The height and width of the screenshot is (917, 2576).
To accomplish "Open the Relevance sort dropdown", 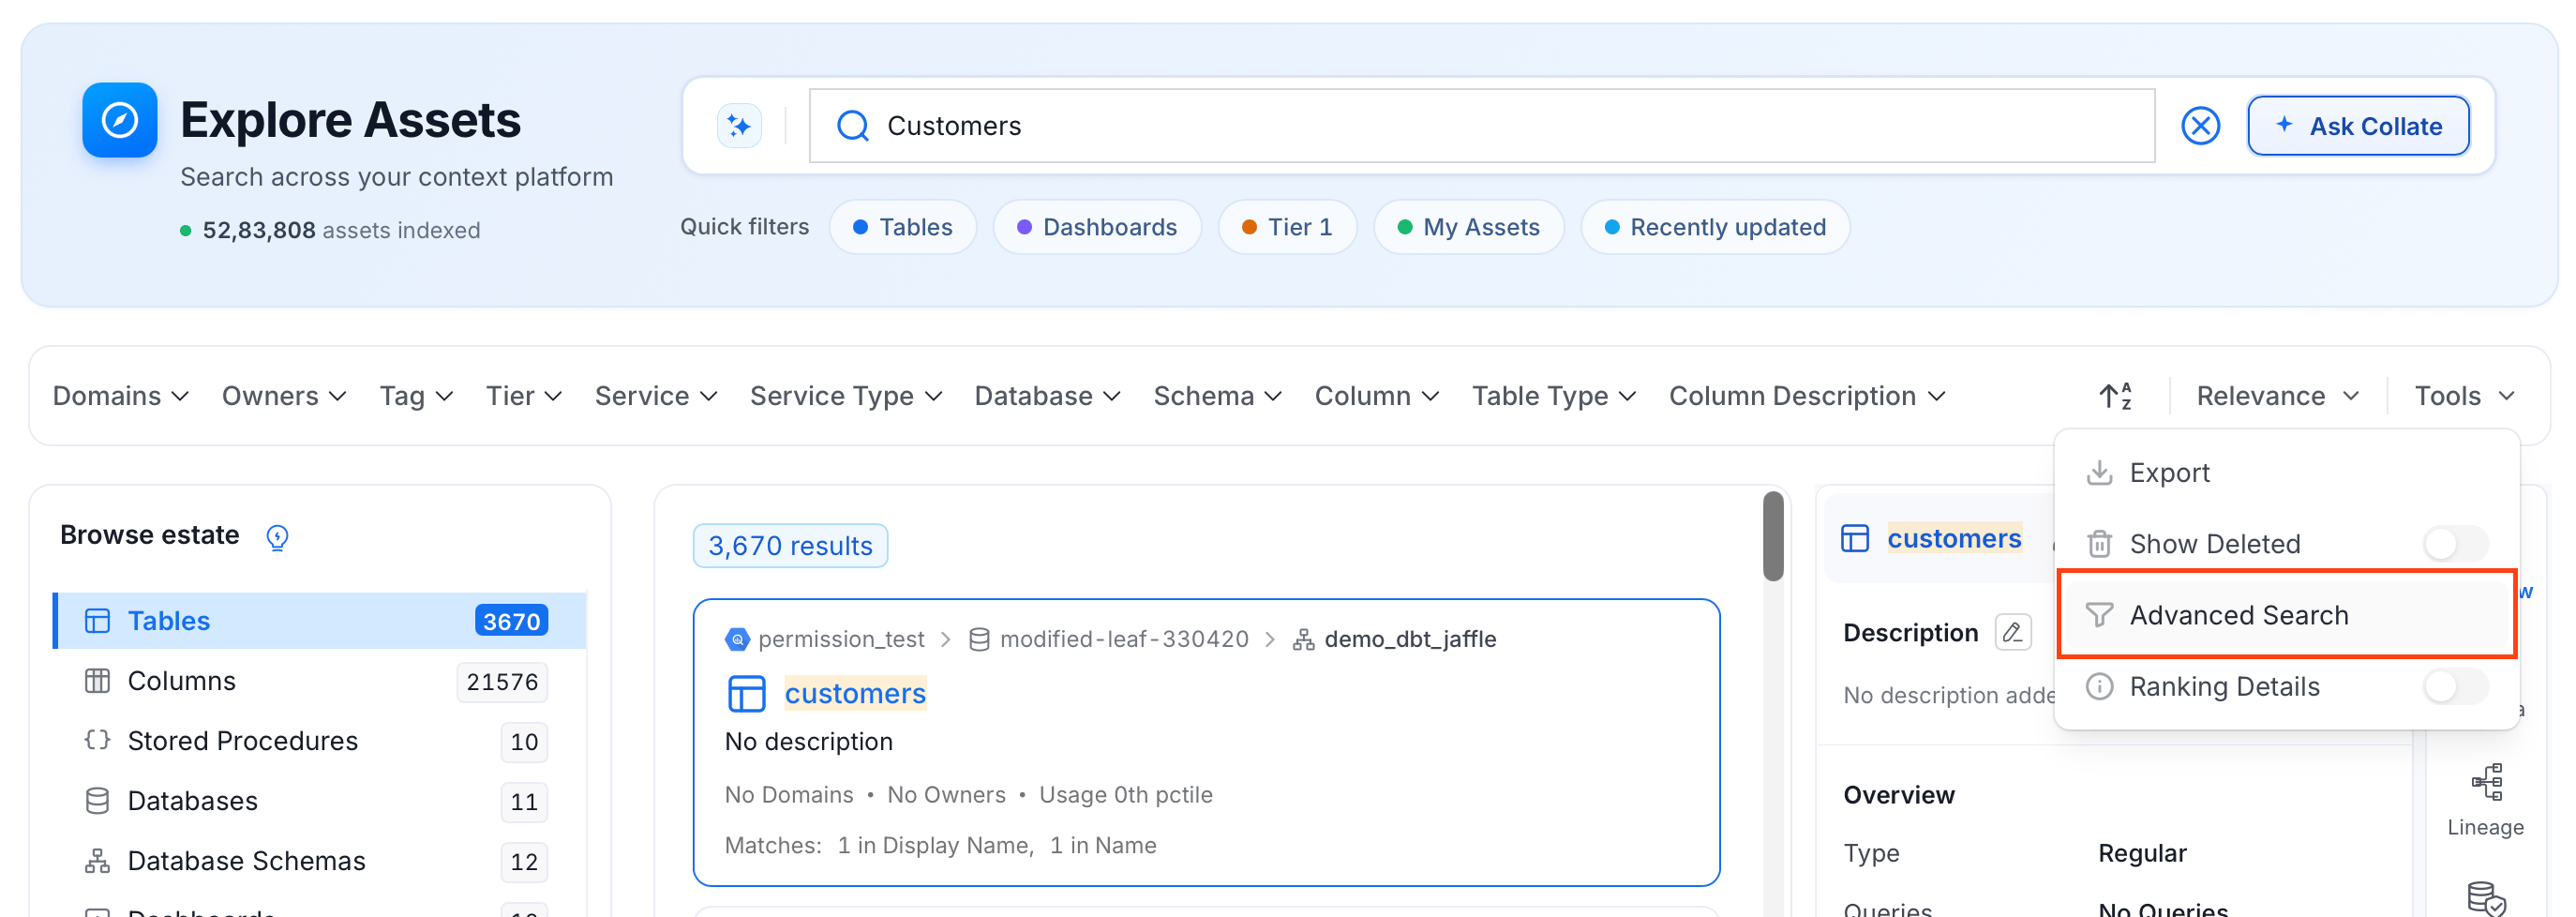I will coord(2278,396).
